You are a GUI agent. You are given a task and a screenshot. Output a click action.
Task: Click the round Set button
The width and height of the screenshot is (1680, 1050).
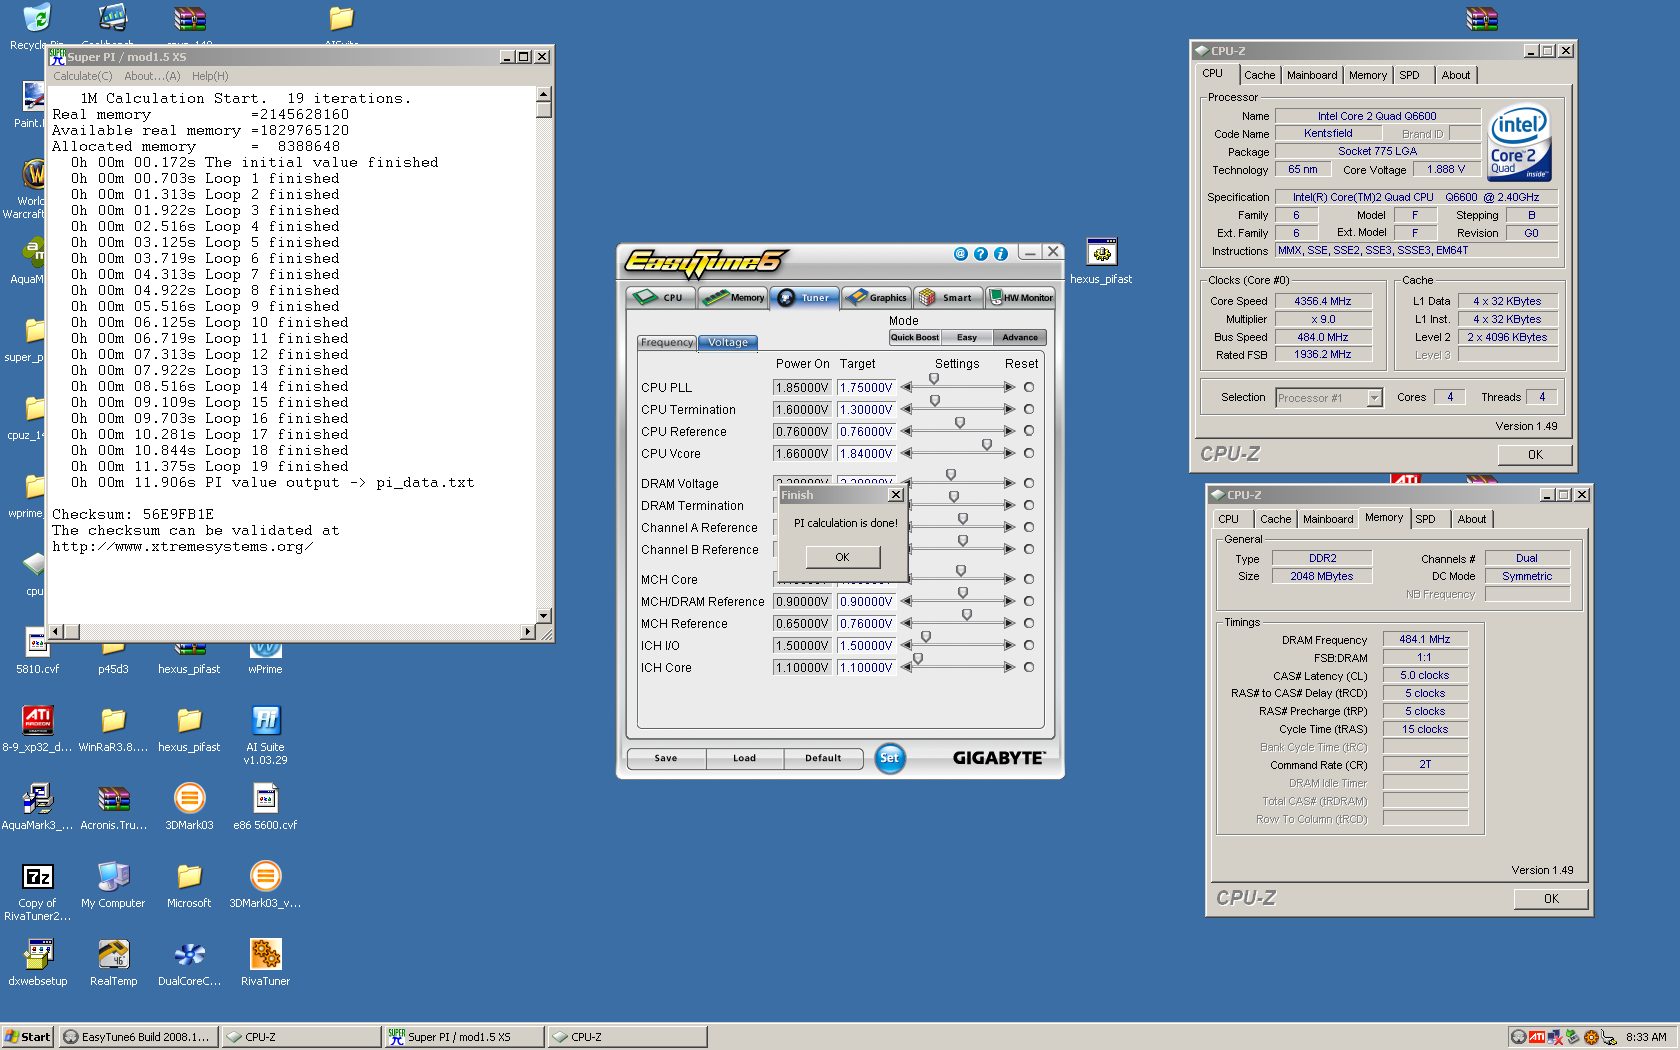click(x=889, y=758)
